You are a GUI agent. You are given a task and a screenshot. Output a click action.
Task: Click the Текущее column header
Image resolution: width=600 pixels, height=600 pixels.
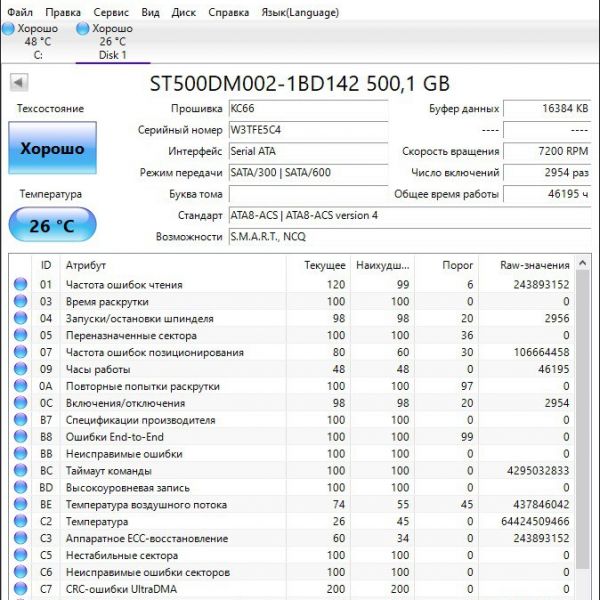click(x=318, y=265)
